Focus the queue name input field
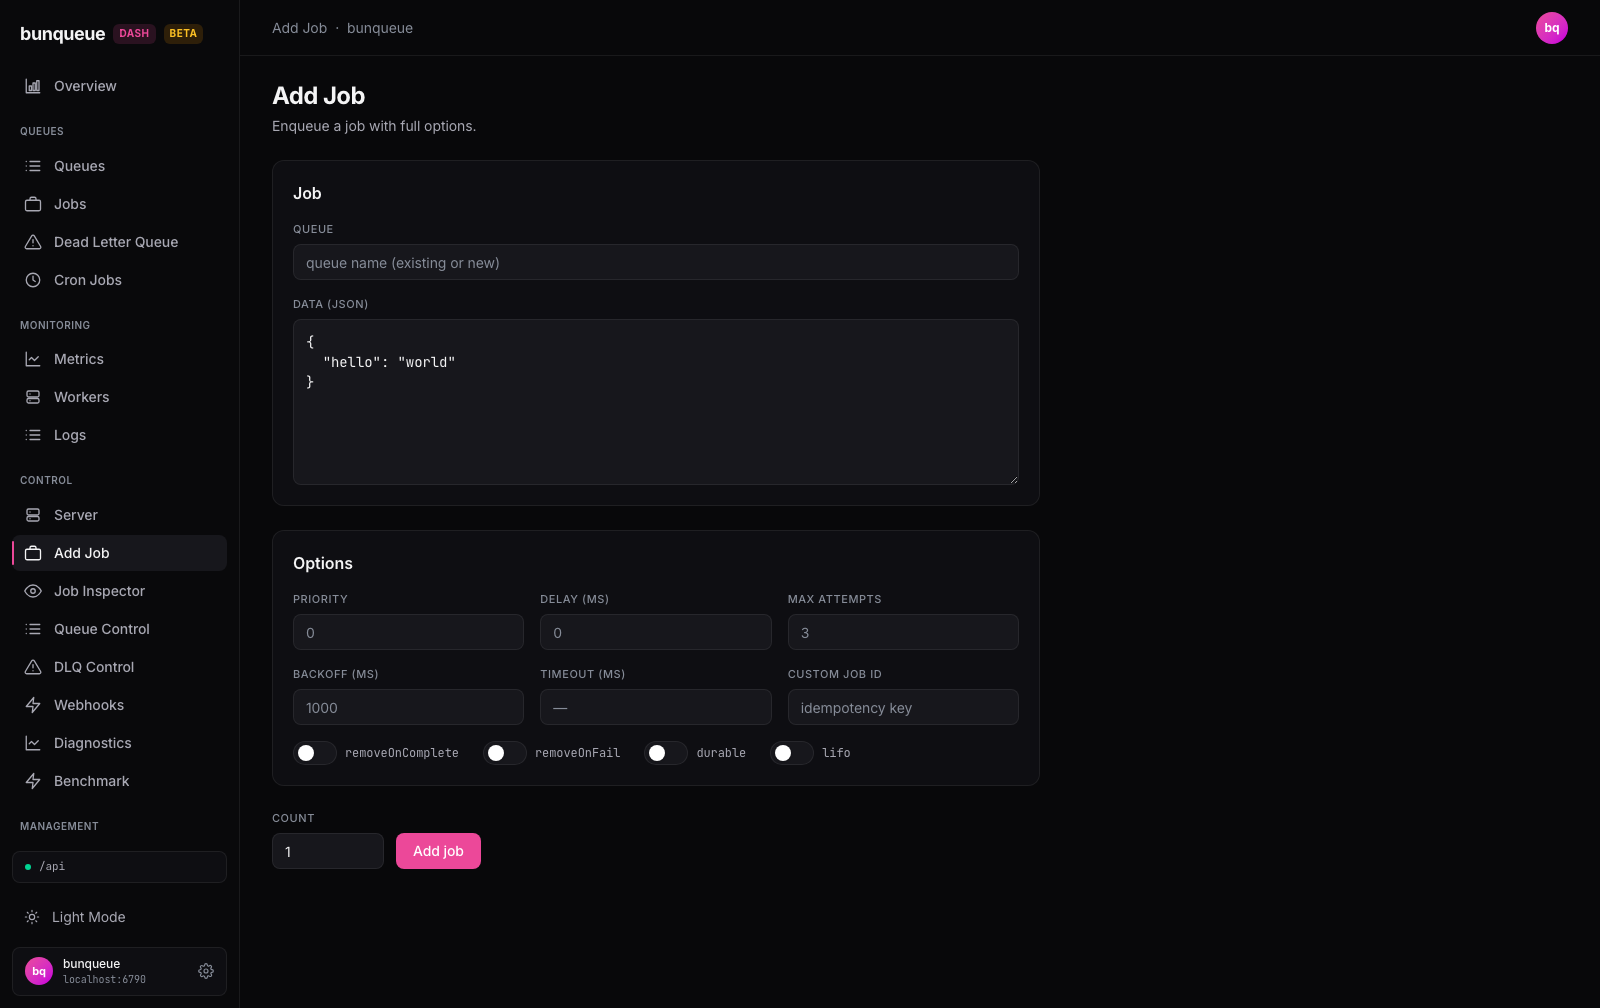Image resolution: width=1600 pixels, height=1008 pixels. [656, 262]
